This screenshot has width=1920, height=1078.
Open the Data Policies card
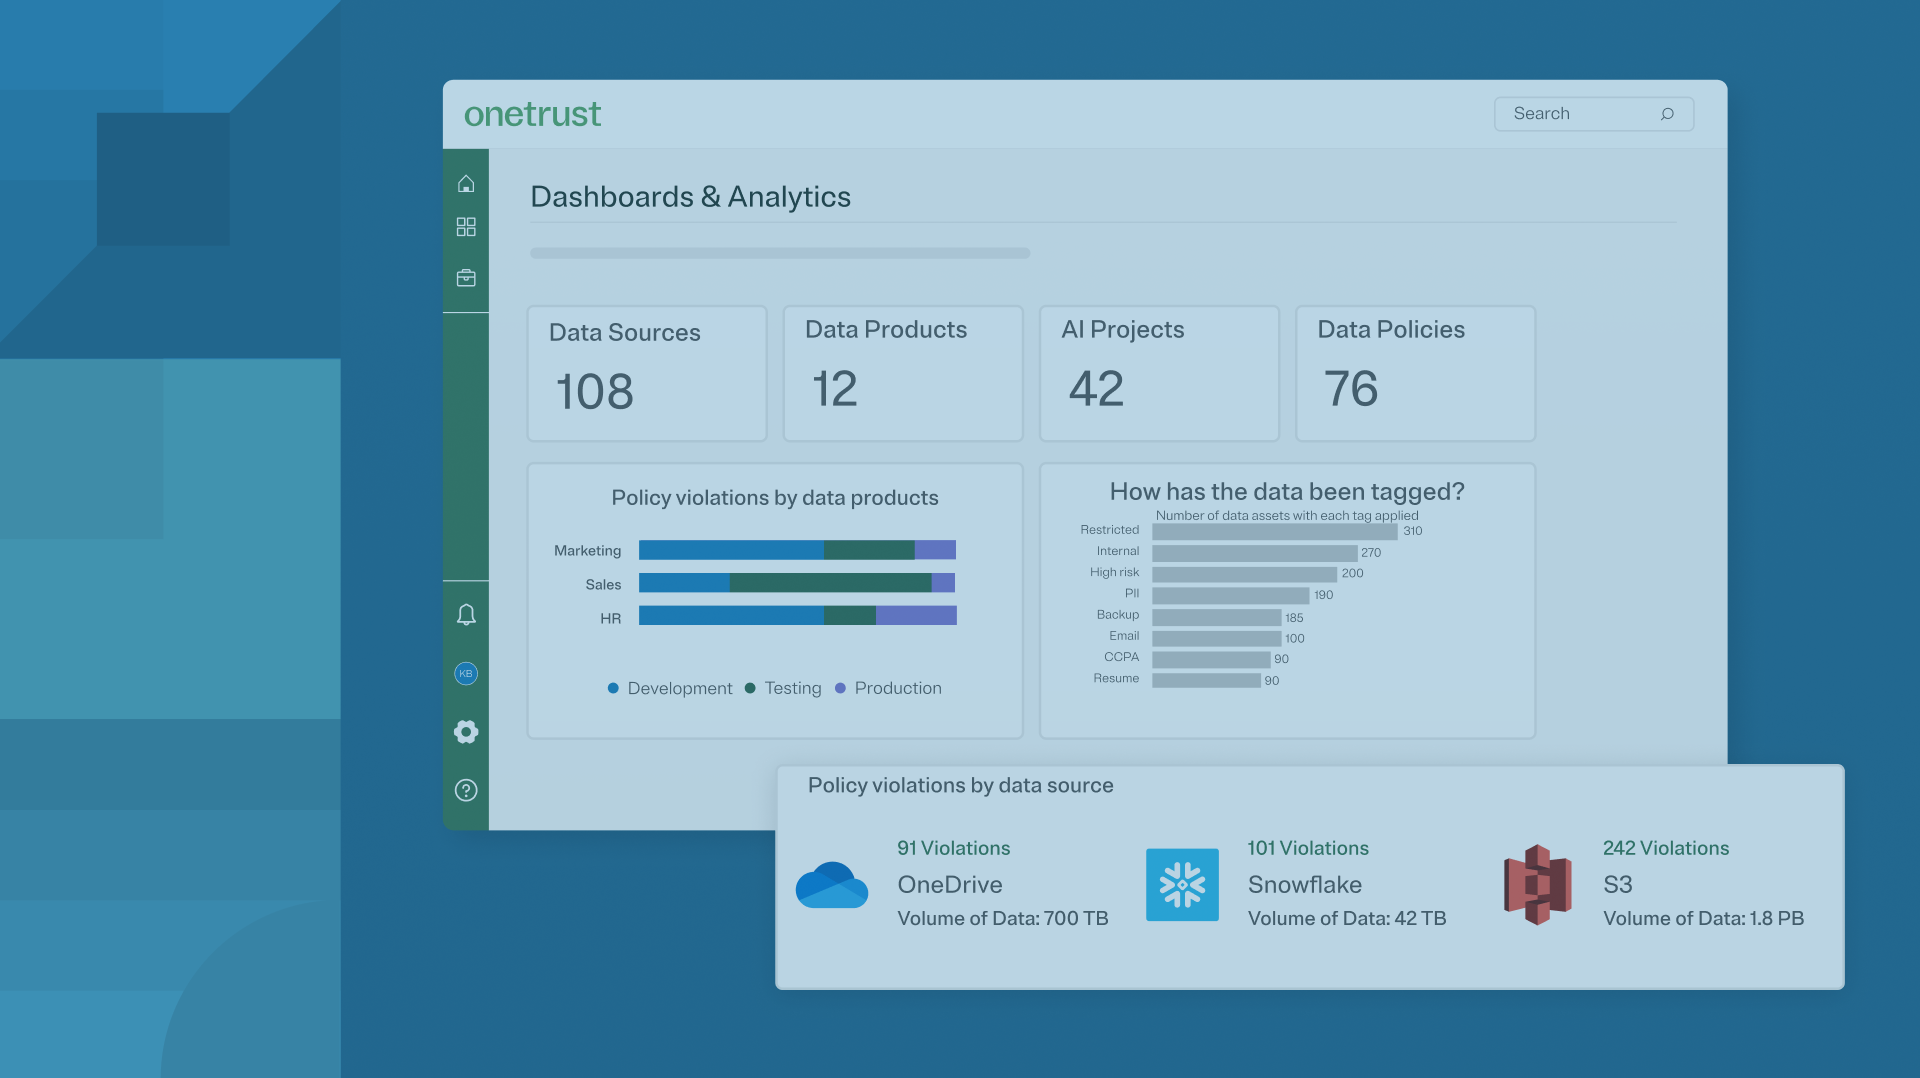[1415, 373]
